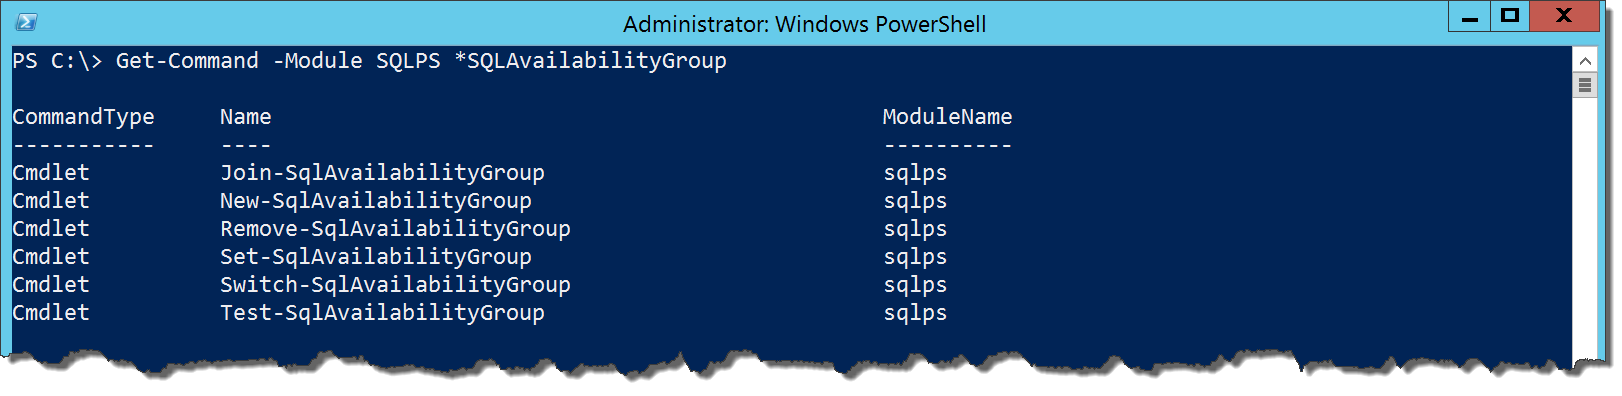This screenshot has height=396, width=1622.
Task: Select the New-SqlAvailabilityGroup cmdlet name
Action: (376, 201)
